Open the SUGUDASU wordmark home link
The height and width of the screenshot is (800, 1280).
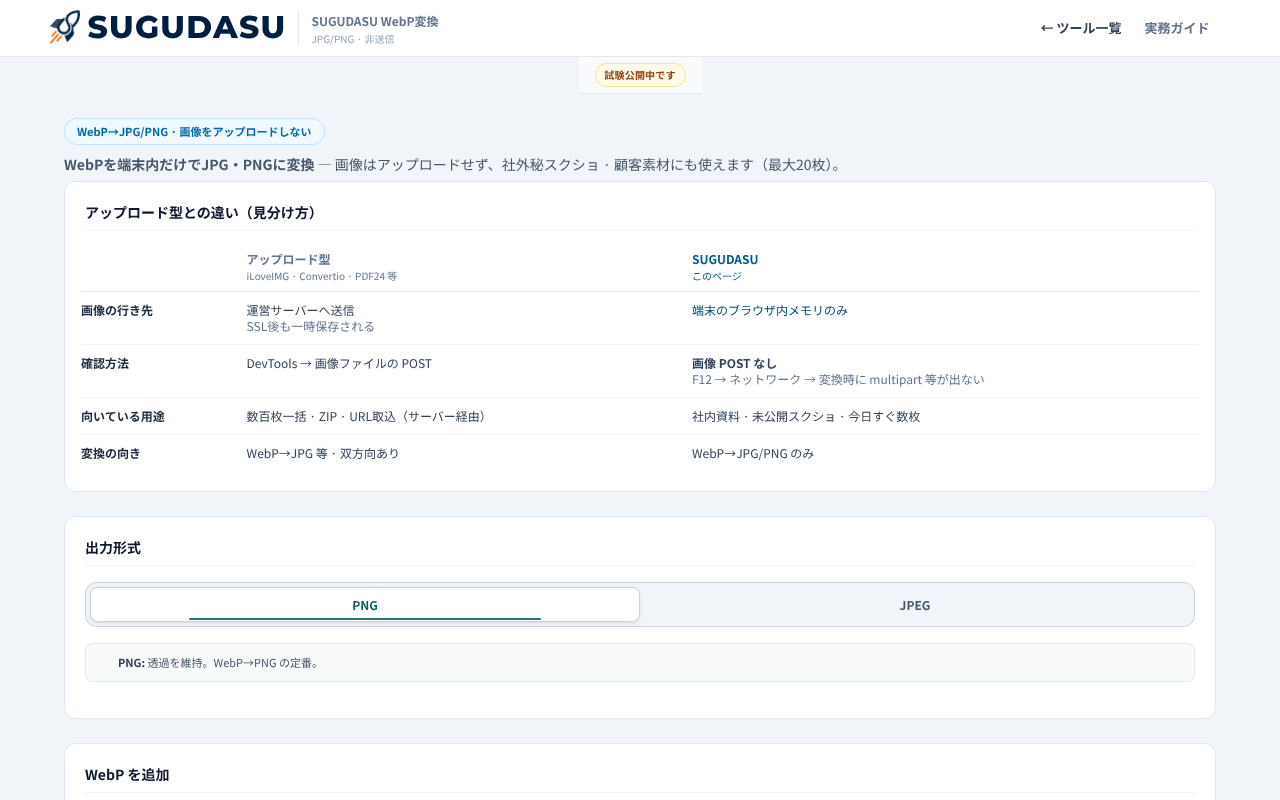coord(186,27)
